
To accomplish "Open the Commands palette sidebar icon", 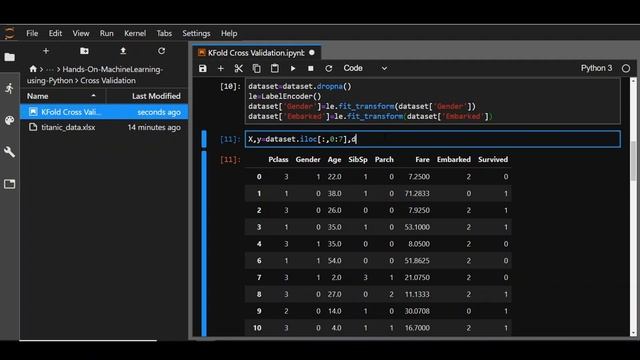I will [x=9, y=120].
